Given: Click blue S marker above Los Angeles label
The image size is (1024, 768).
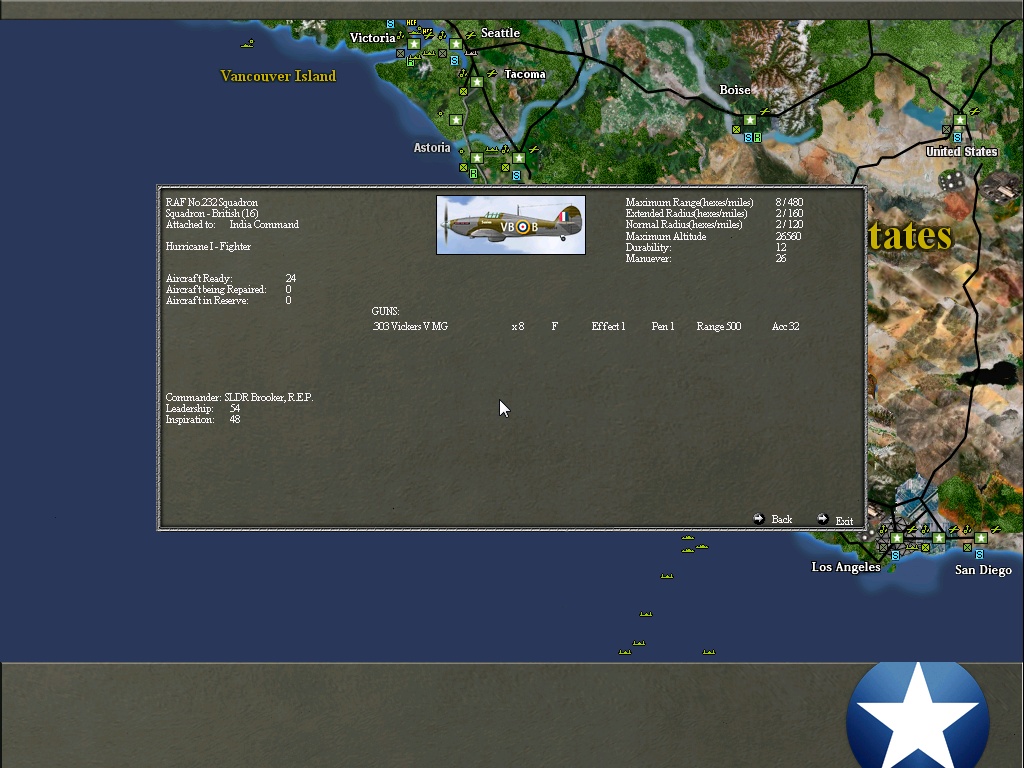Looking at the screenshot, I should (895, 555).
